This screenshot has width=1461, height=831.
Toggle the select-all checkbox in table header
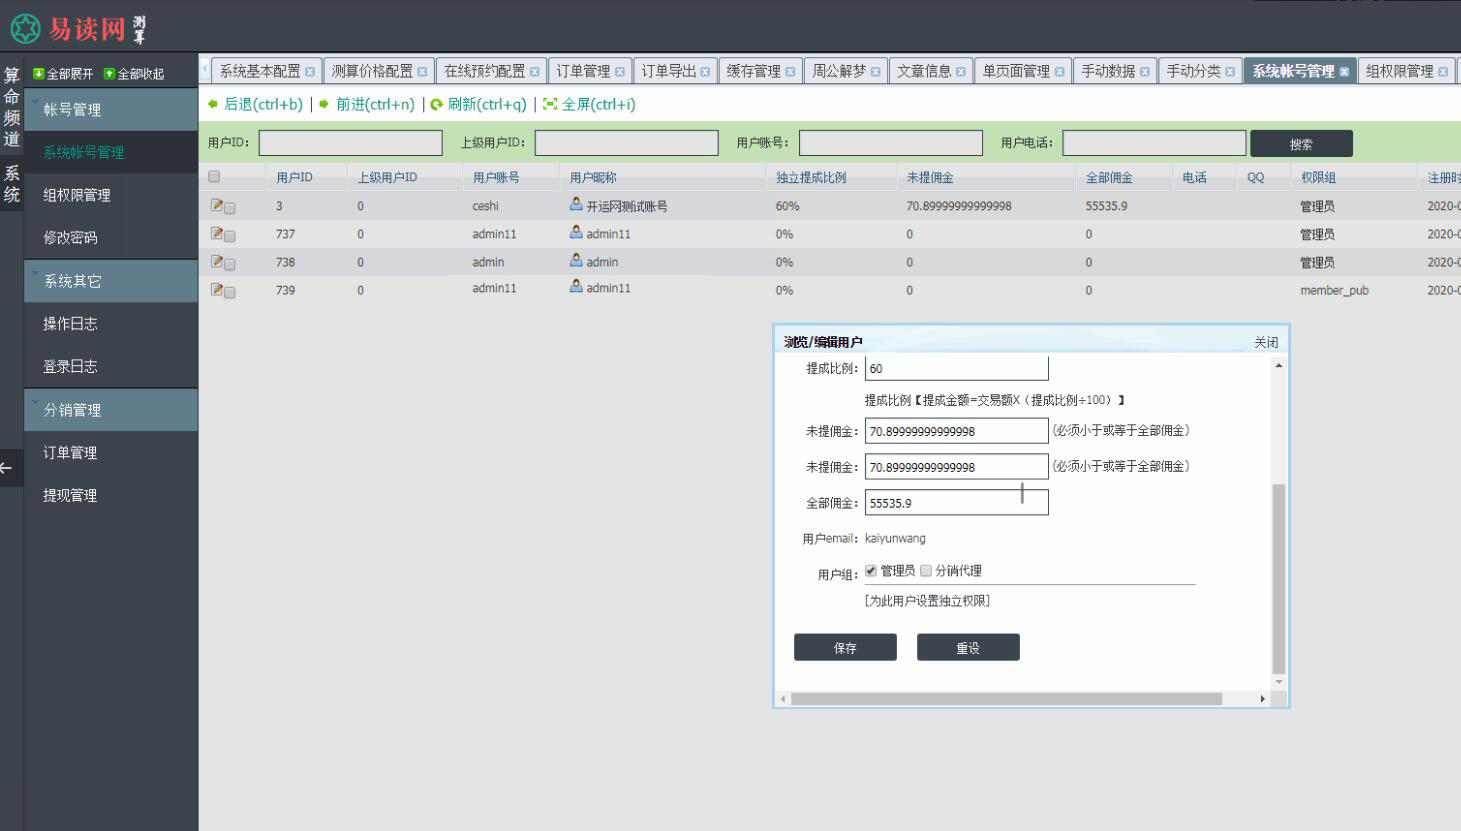coord(214,176)
